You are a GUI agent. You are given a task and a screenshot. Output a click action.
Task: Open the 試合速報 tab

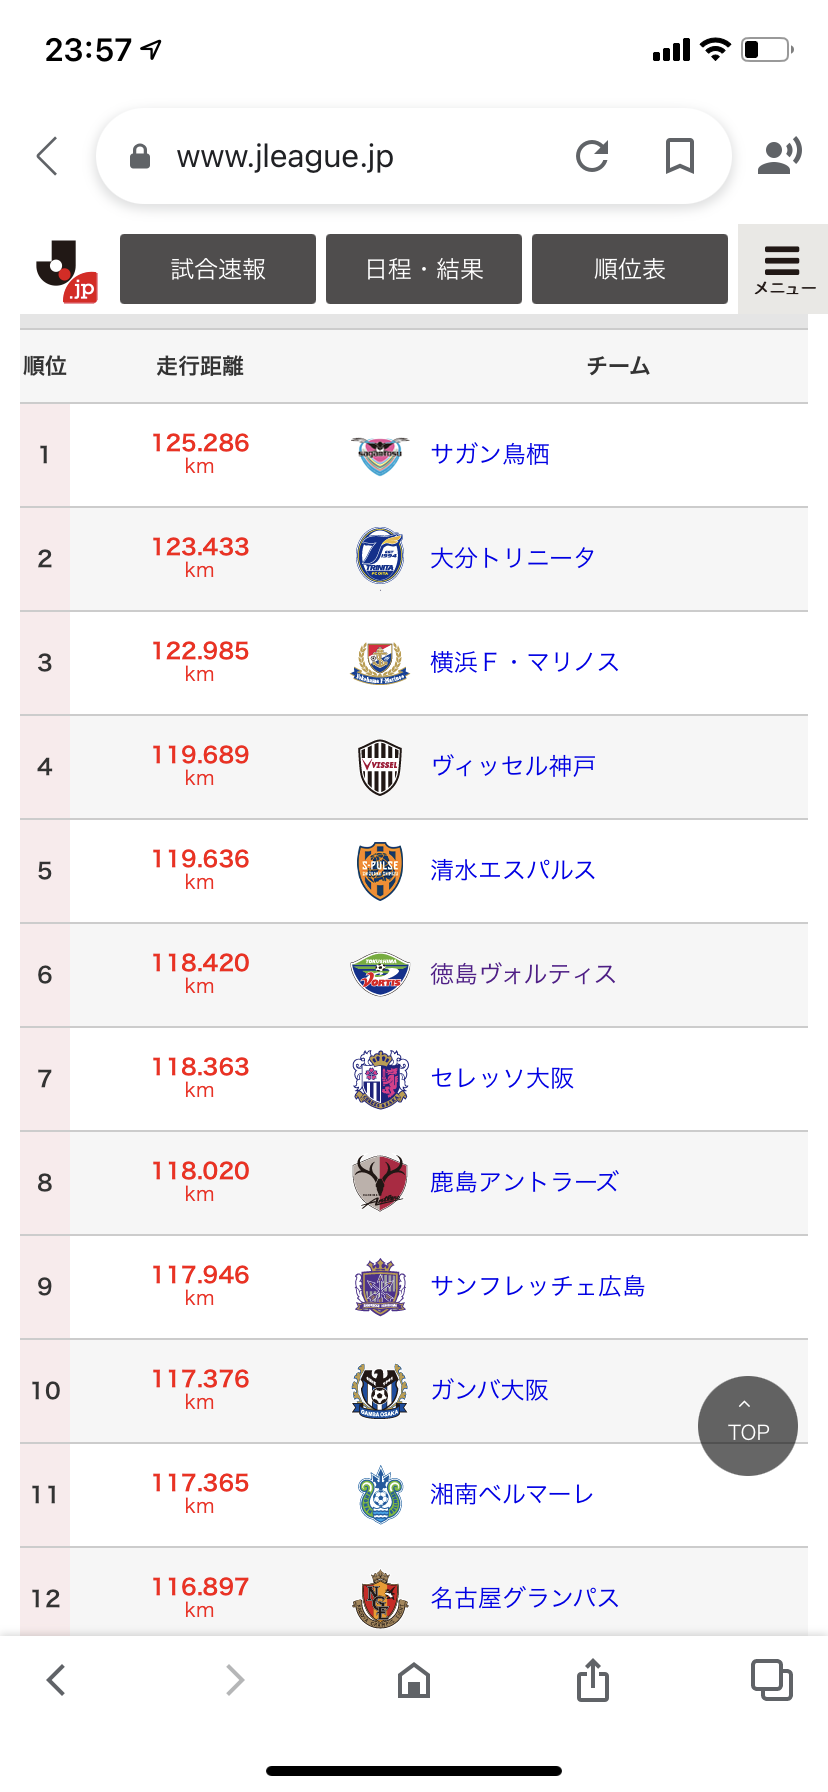tap(218, 269)
